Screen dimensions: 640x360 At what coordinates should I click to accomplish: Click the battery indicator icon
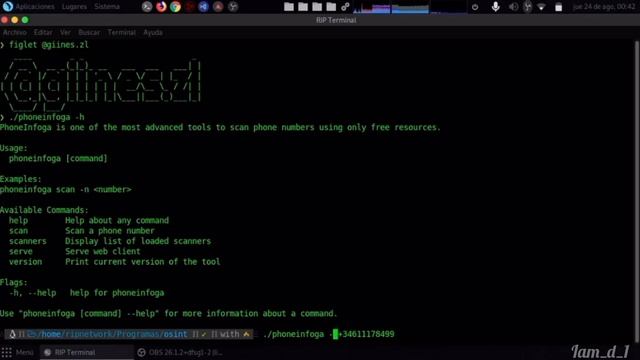[x=558, y=7]
